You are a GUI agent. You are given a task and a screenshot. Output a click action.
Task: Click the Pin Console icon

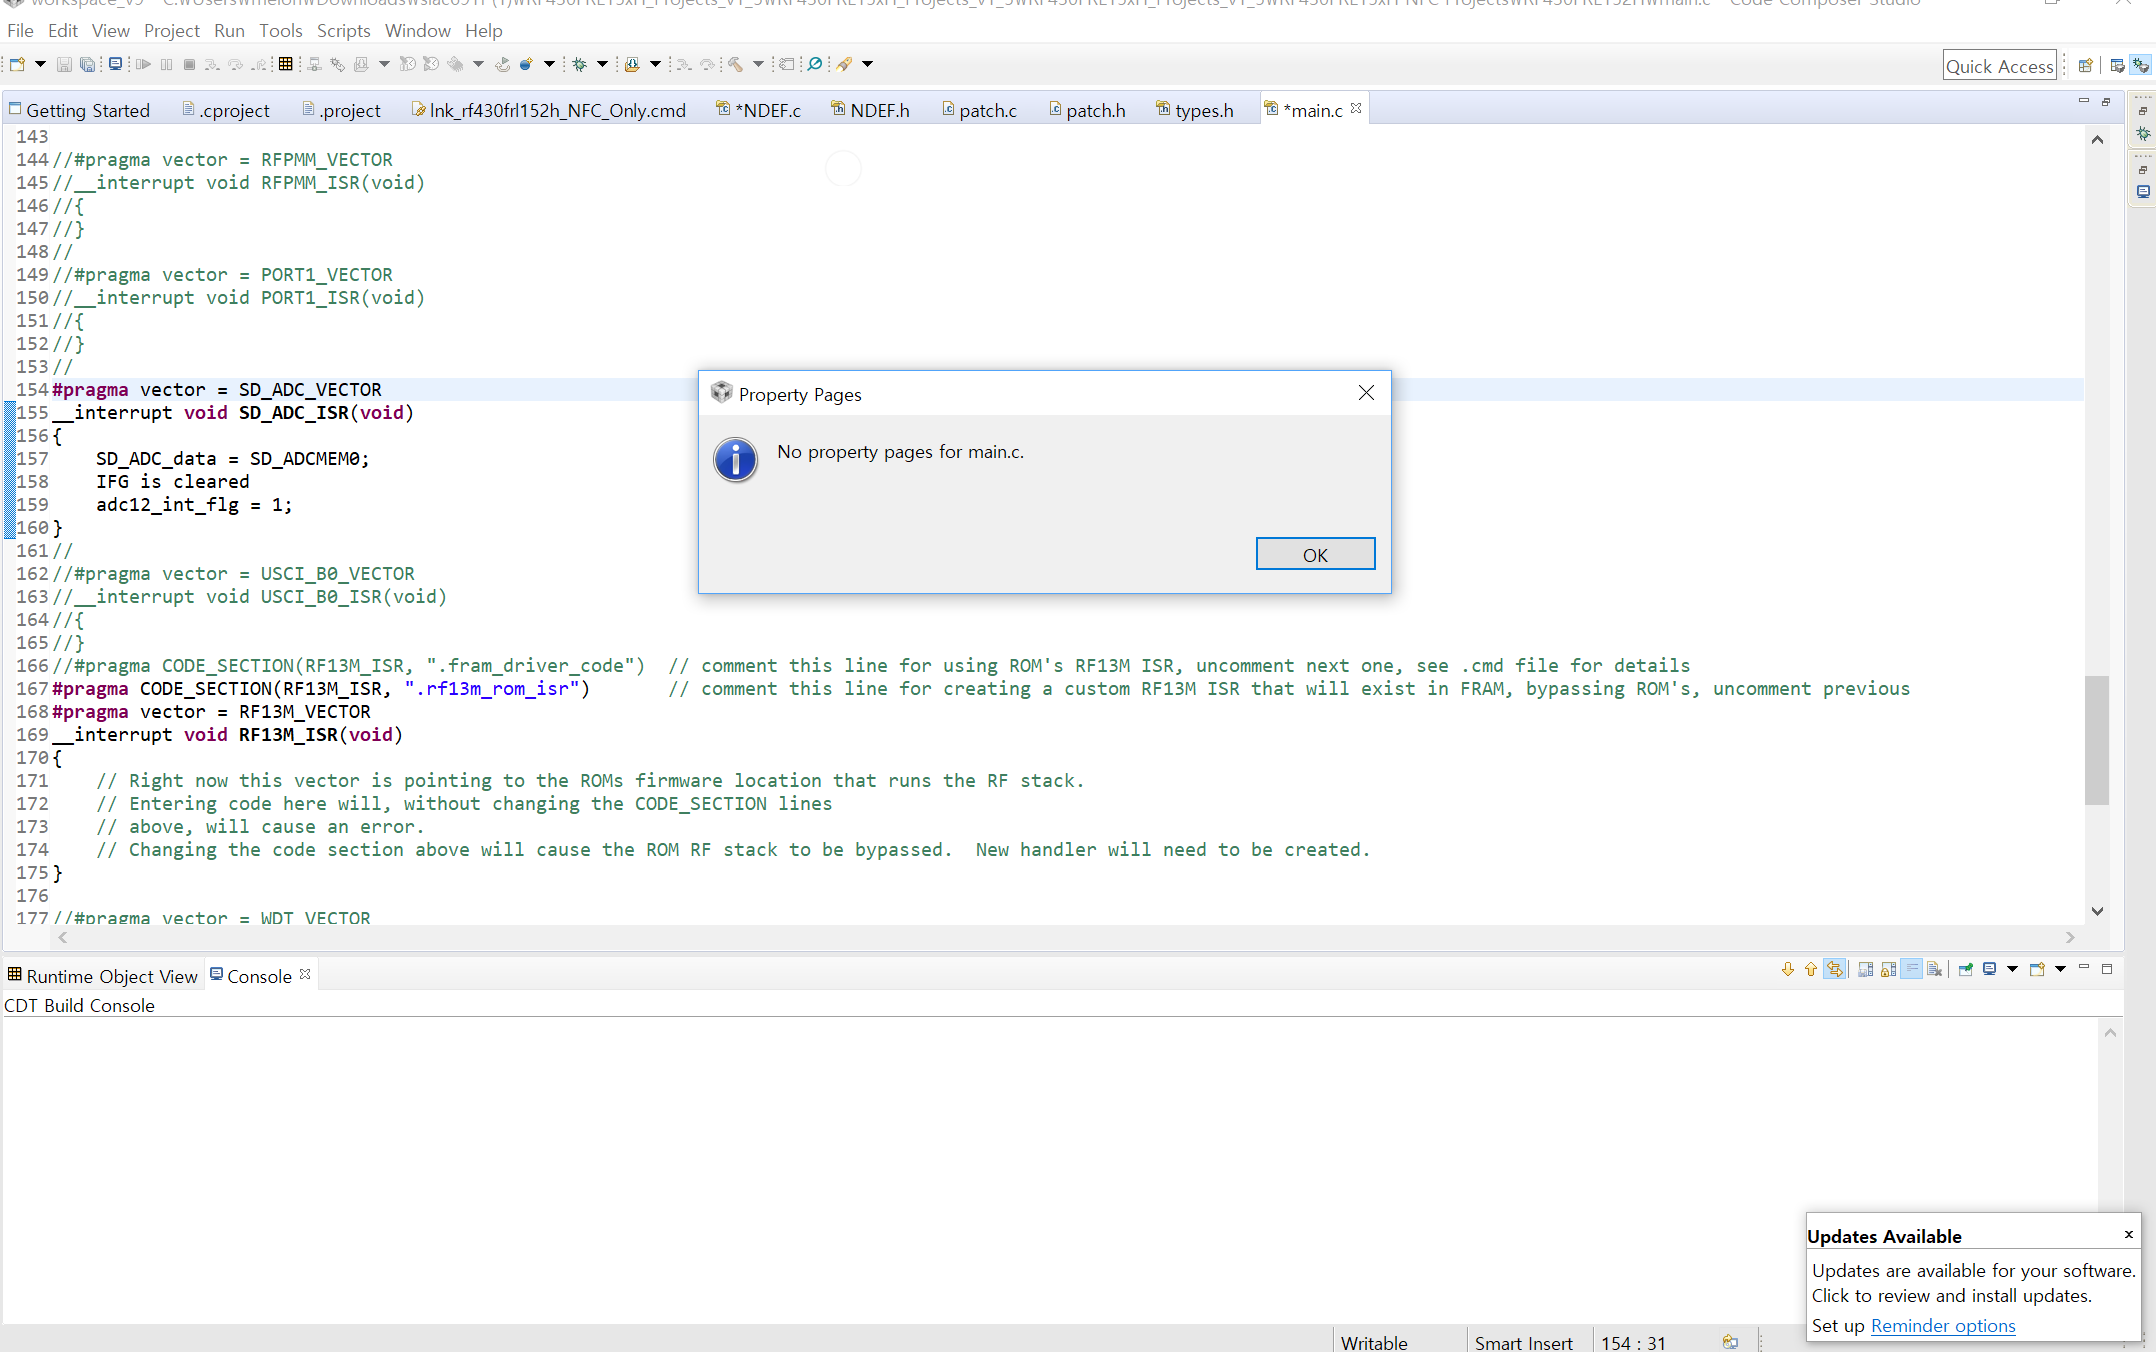(x=1966, y=969)
